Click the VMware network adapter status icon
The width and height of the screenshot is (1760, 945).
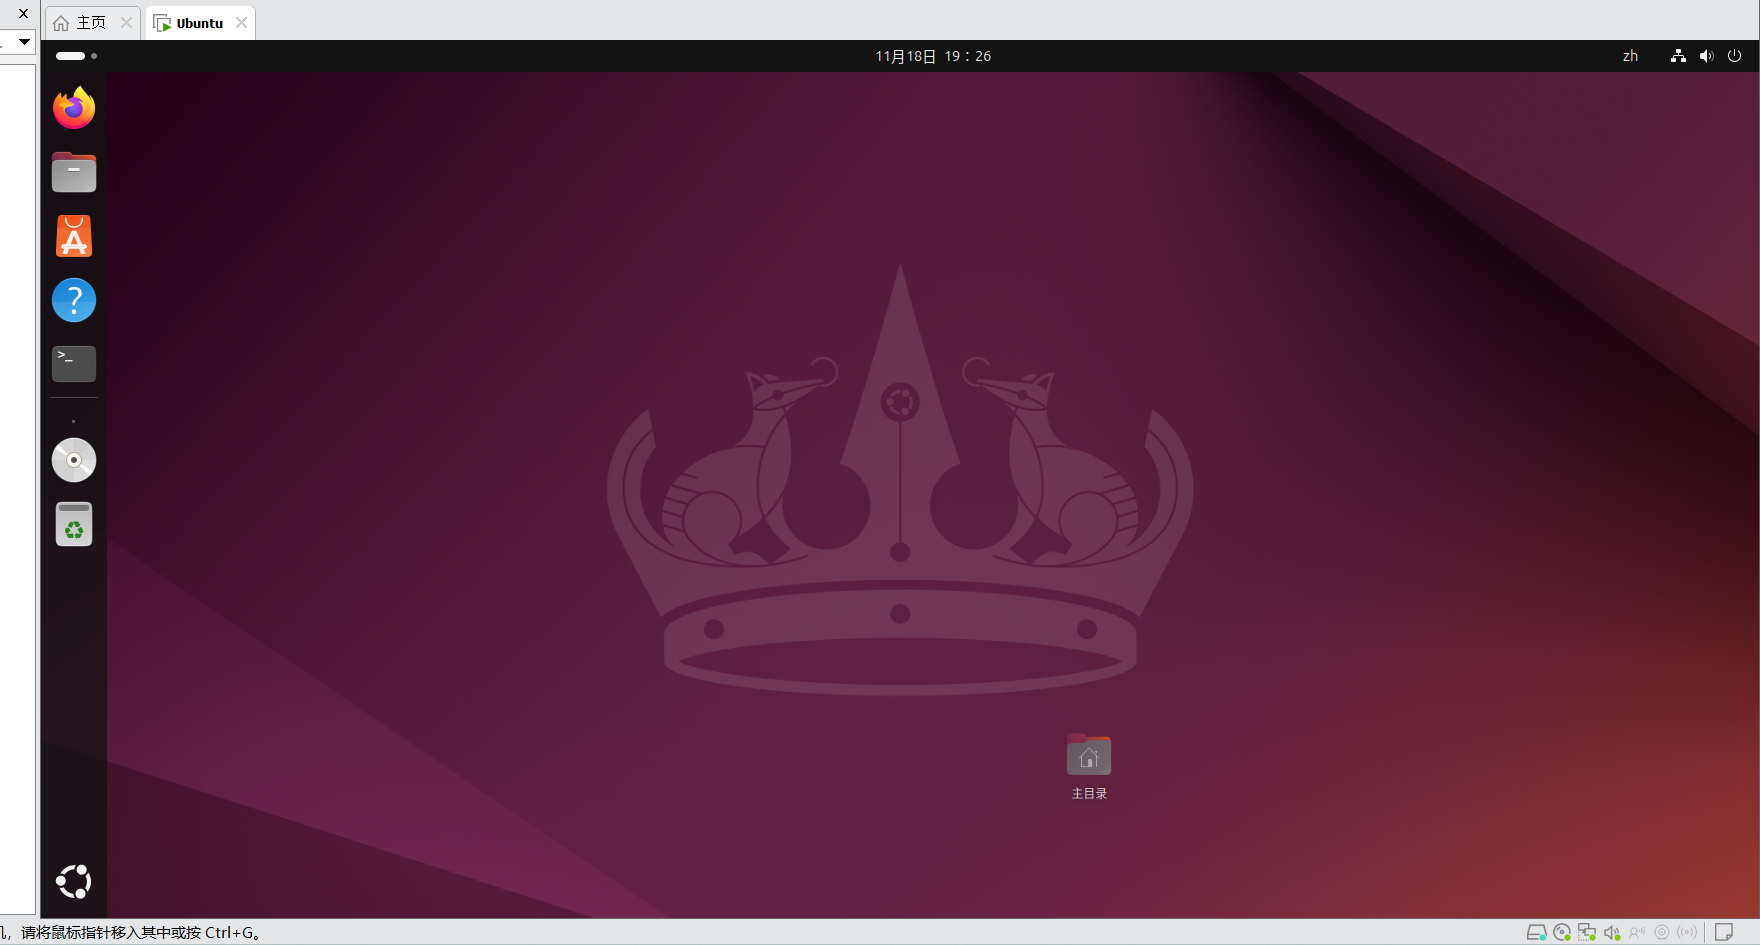point(1587,932)
